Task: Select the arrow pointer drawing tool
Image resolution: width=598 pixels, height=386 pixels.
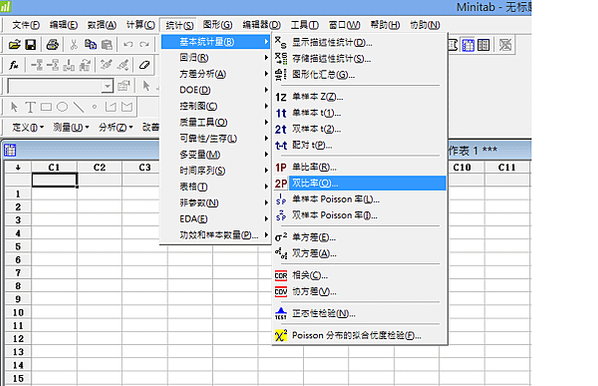Action: [14, 107]
